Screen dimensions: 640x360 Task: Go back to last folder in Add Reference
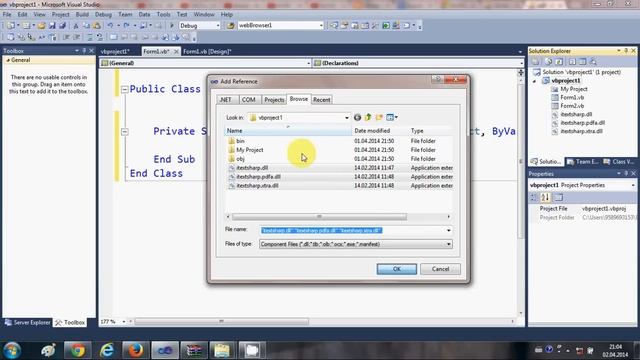coord(357,118)
